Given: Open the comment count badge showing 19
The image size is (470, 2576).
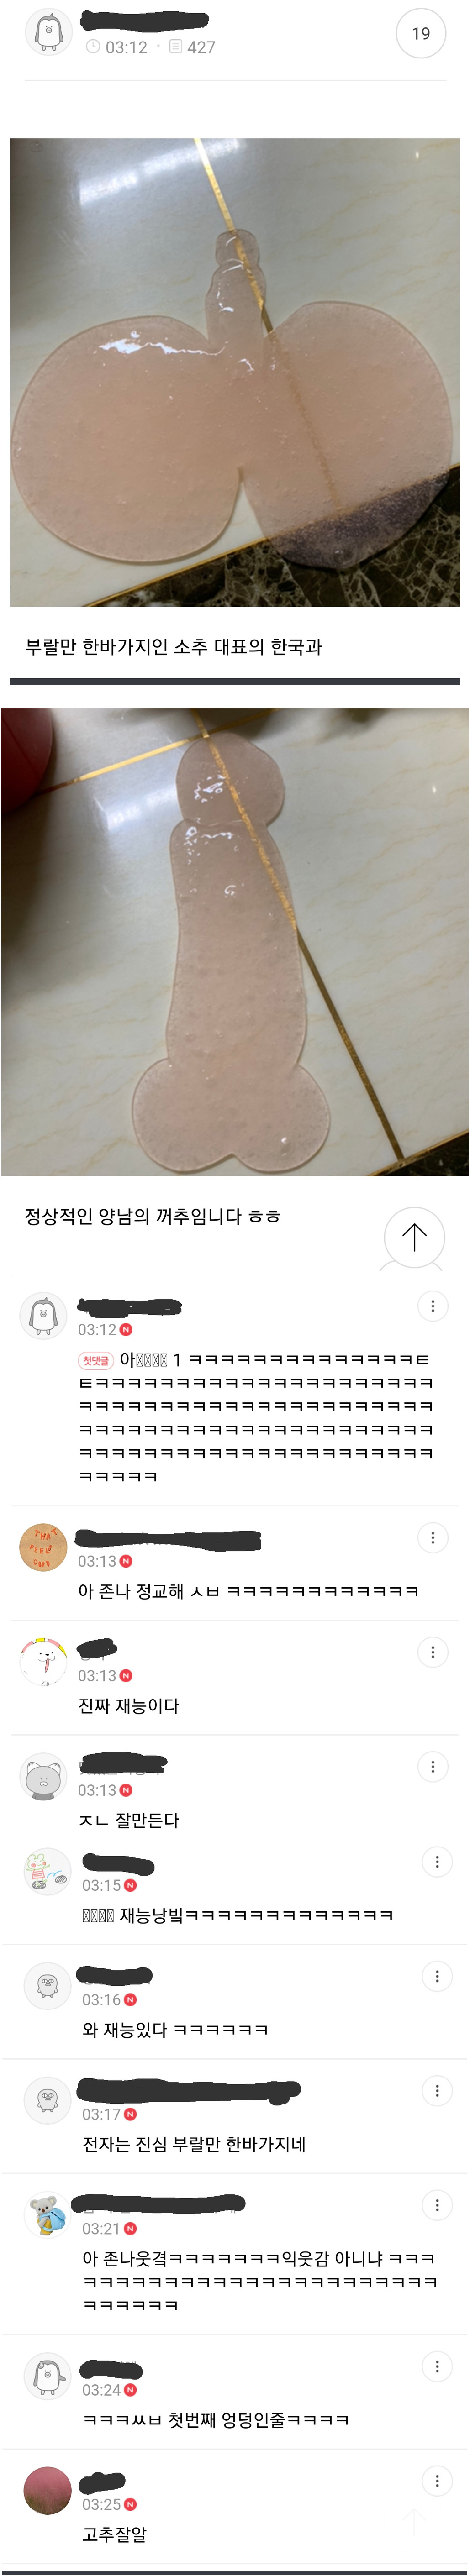Looking at the screenshot, I should point(421,34).
